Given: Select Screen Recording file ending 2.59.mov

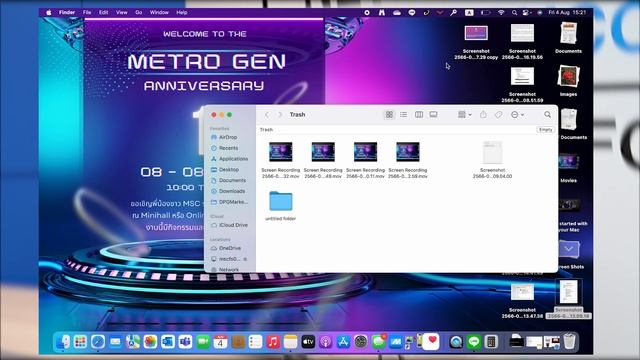Looking at the screenshot, I should (x=408, y=160).
